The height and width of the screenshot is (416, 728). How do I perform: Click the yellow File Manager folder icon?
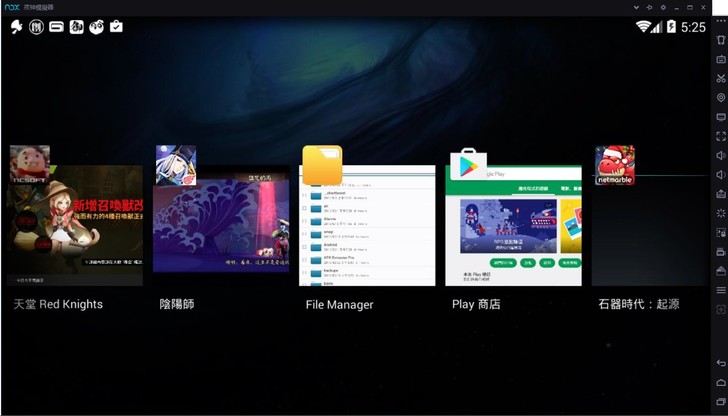(322, 165)
